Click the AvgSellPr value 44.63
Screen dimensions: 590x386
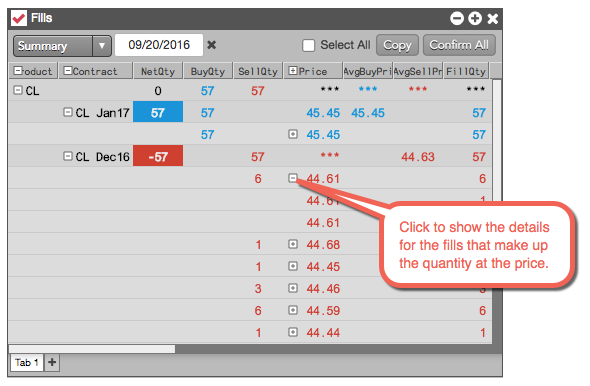418,157
